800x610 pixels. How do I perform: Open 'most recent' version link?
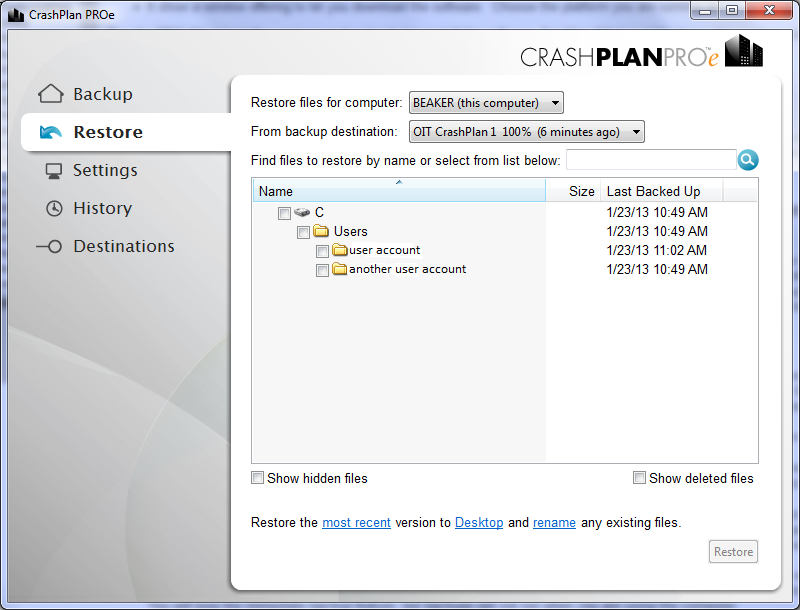coord(356,522)
